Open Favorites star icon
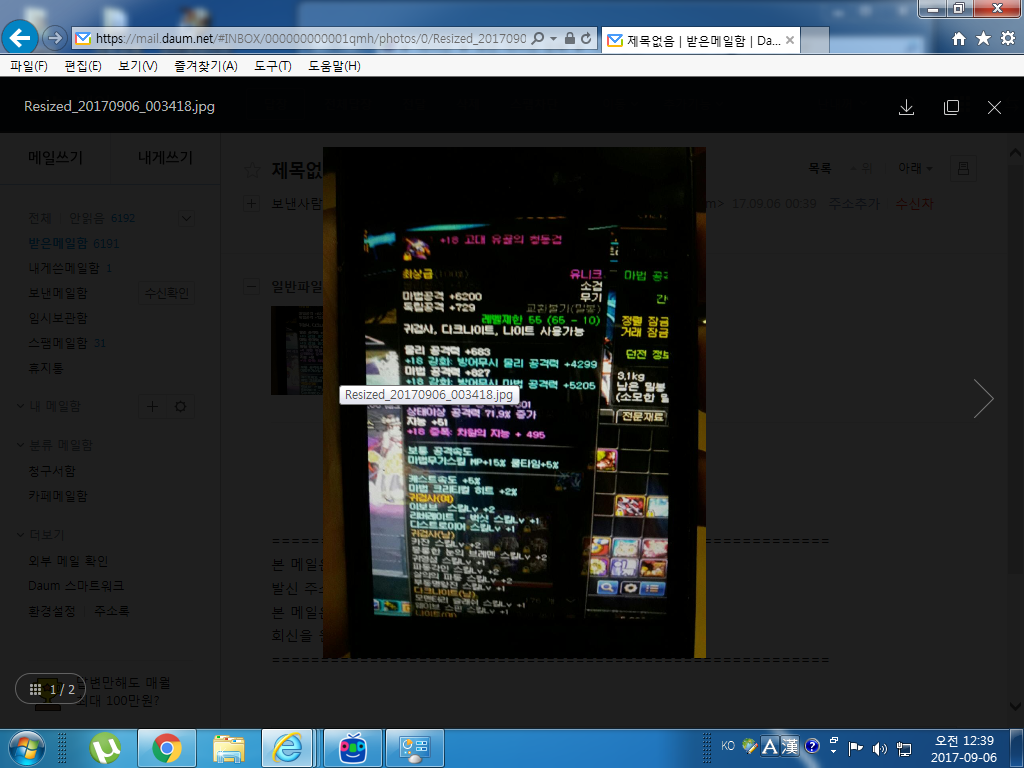 pyautogui.click(x=983, y=39)
